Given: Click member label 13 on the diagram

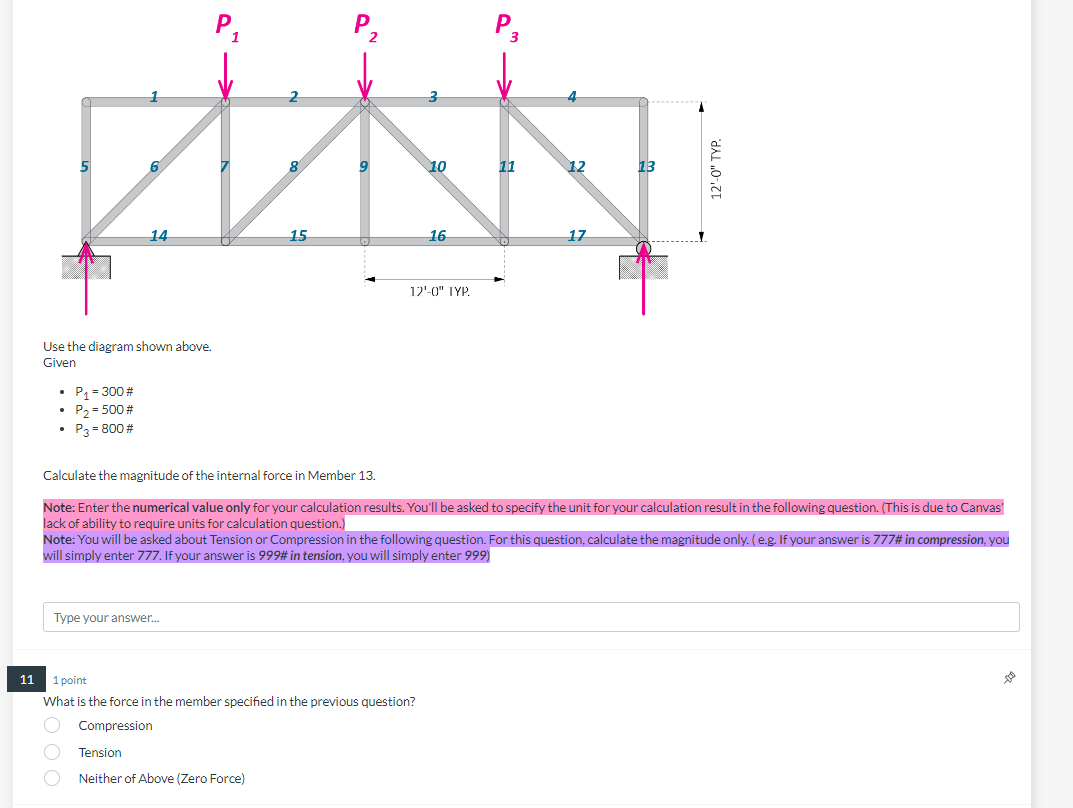Looking at the screenshot, I should (644, 168).
